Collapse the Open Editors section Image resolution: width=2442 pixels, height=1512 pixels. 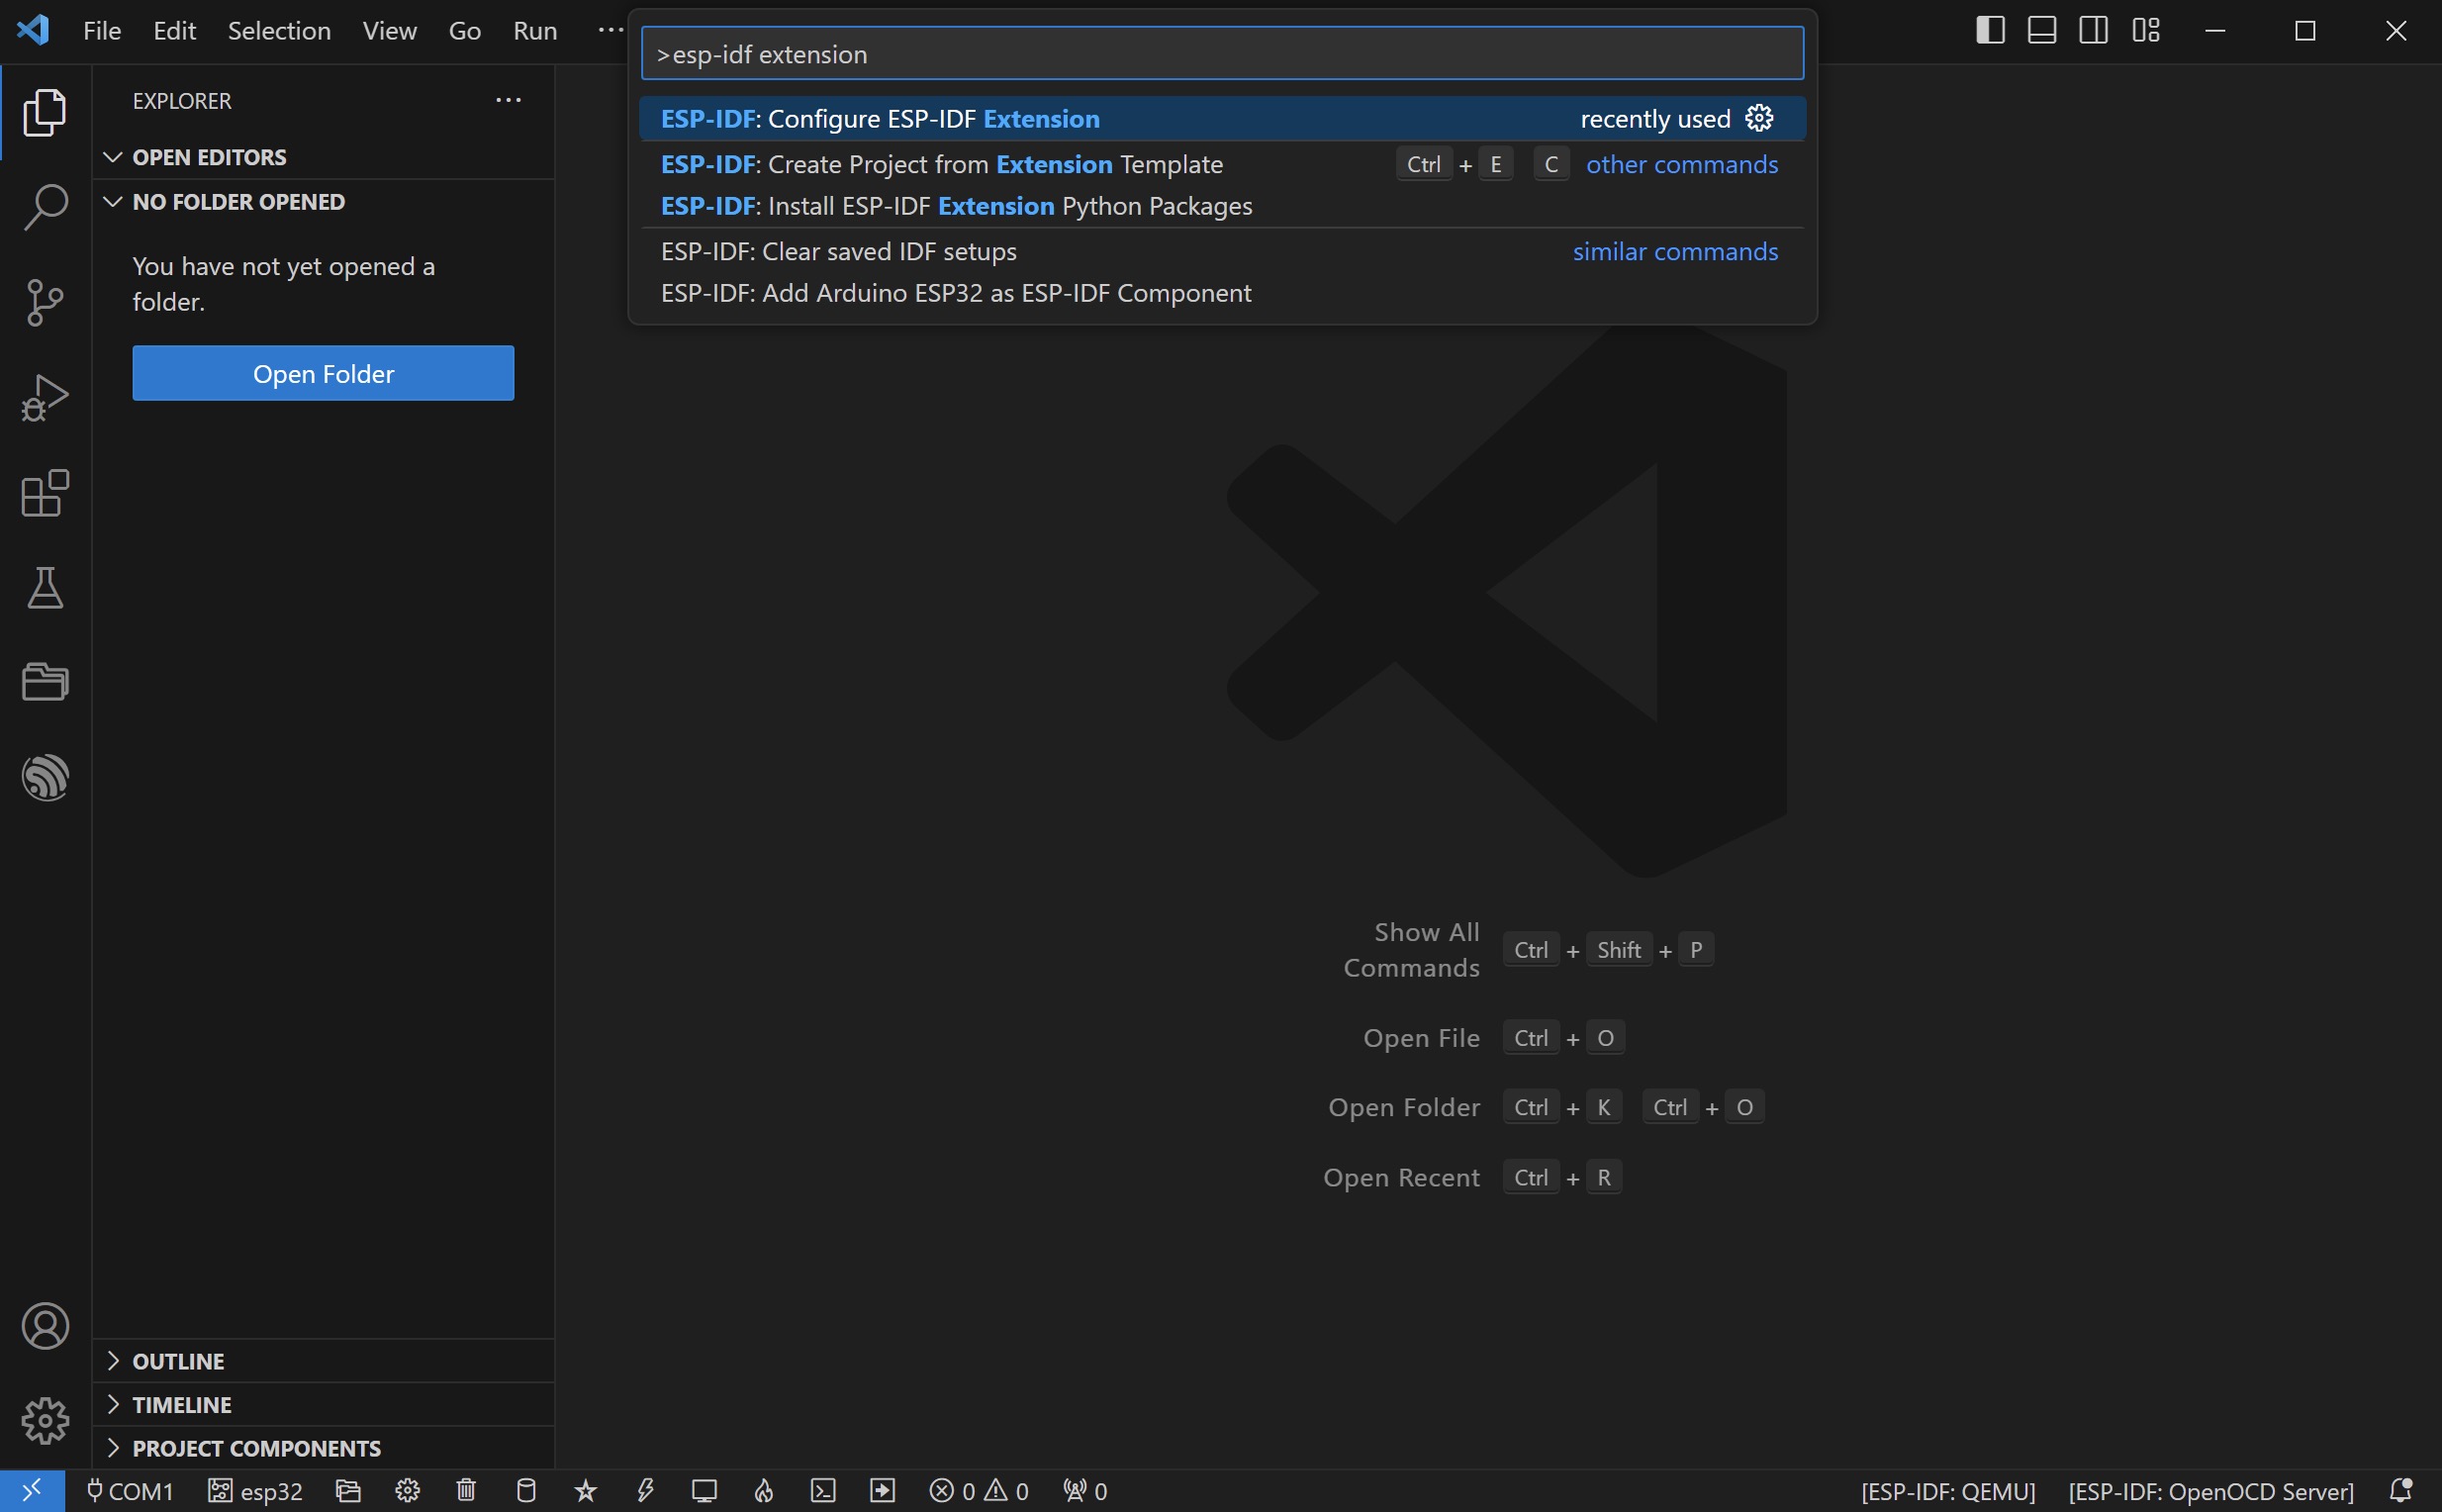[x=324, y=157]
